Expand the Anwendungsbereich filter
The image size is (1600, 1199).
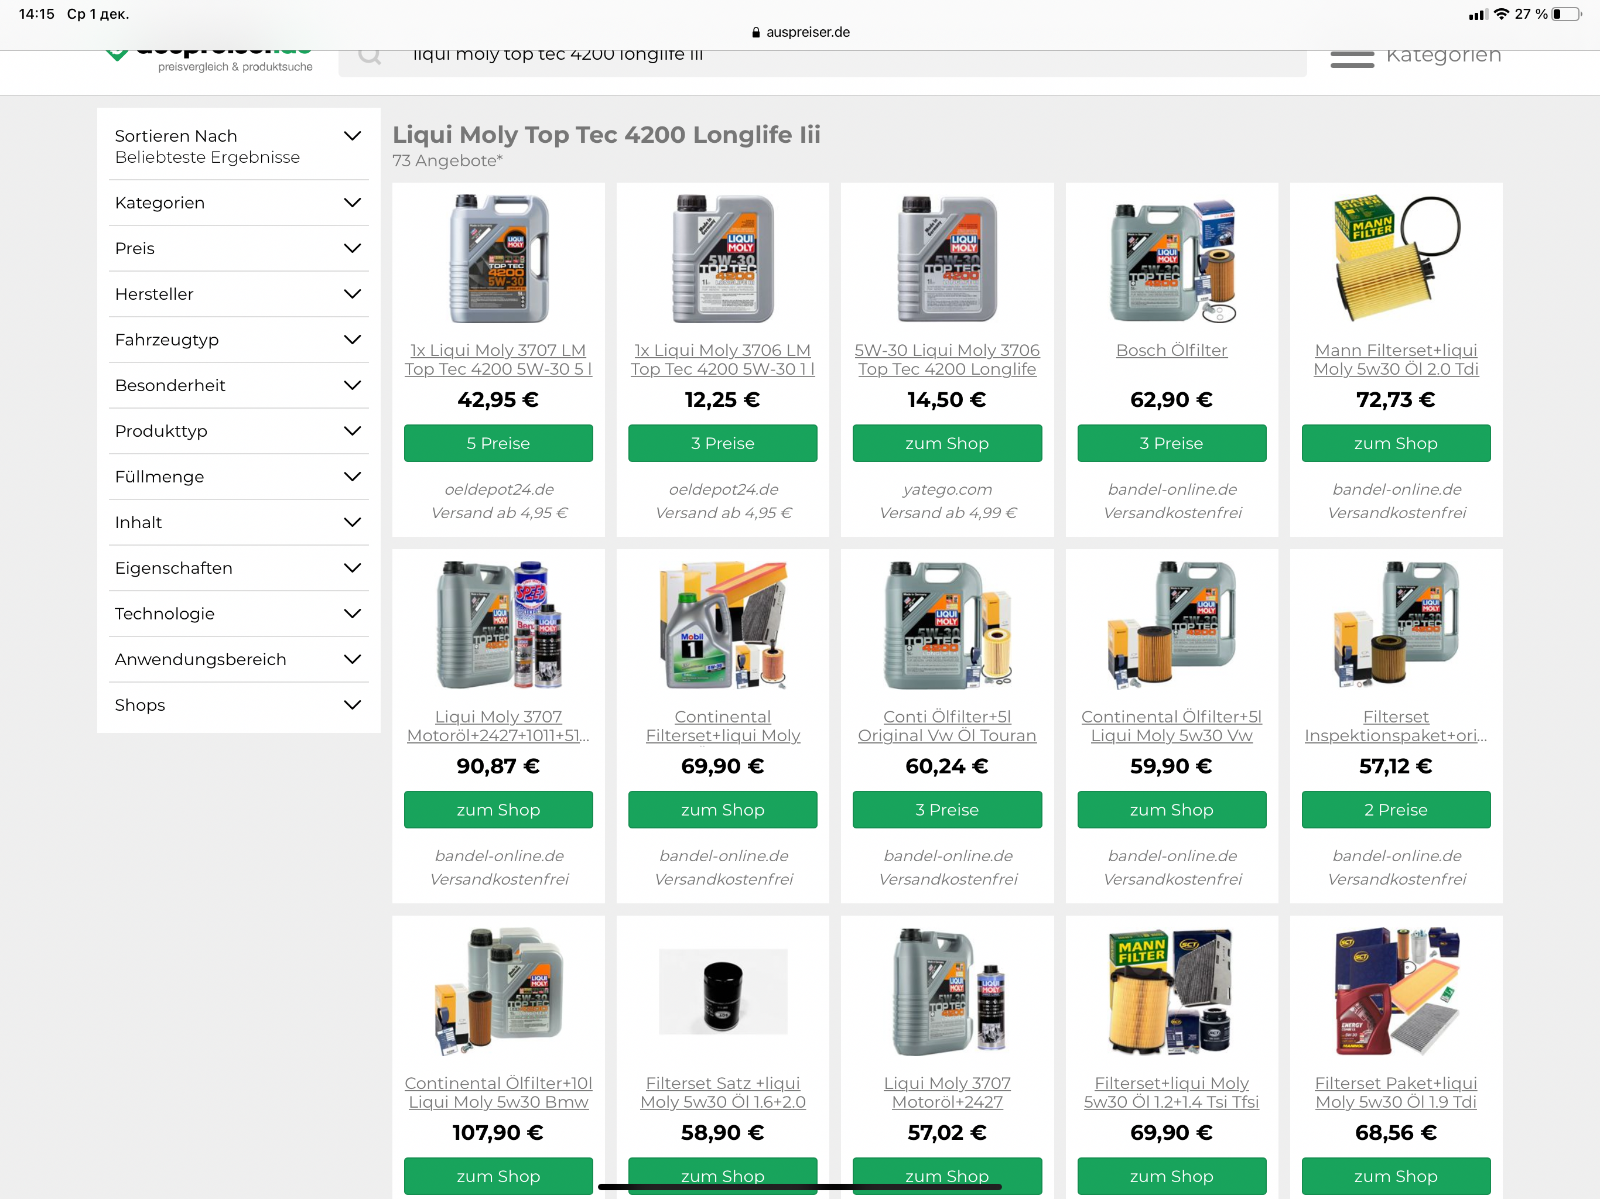[238, 660]
